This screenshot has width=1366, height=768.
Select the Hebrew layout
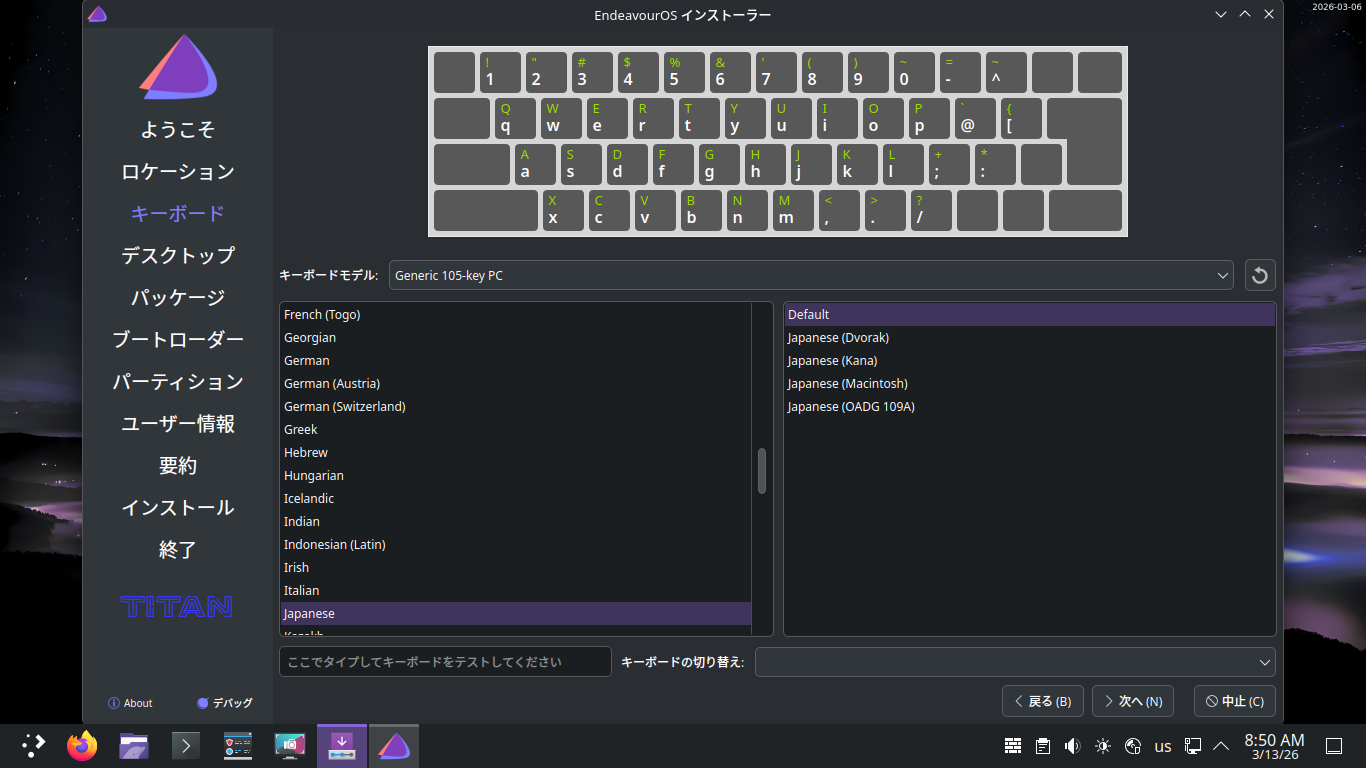tap(515, 453)
